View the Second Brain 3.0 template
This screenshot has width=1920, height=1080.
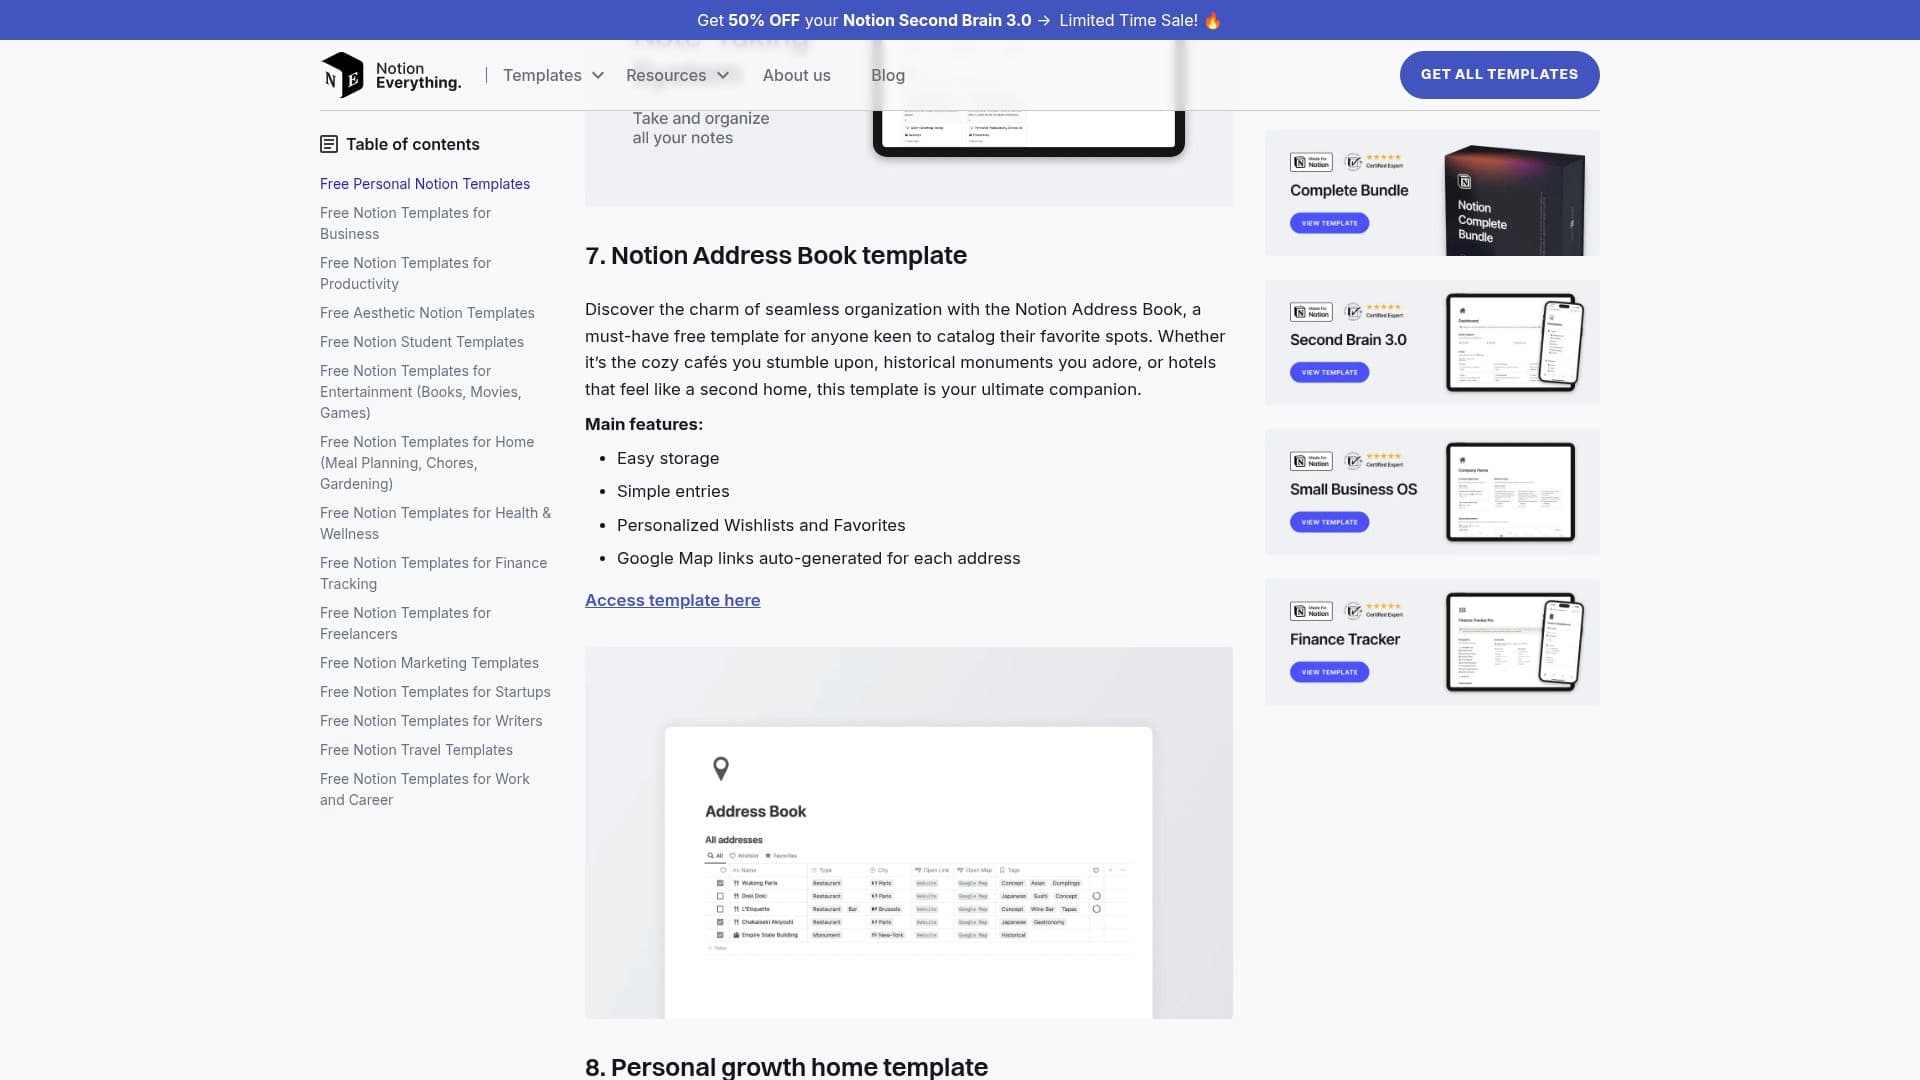(x=1329, y=372)
